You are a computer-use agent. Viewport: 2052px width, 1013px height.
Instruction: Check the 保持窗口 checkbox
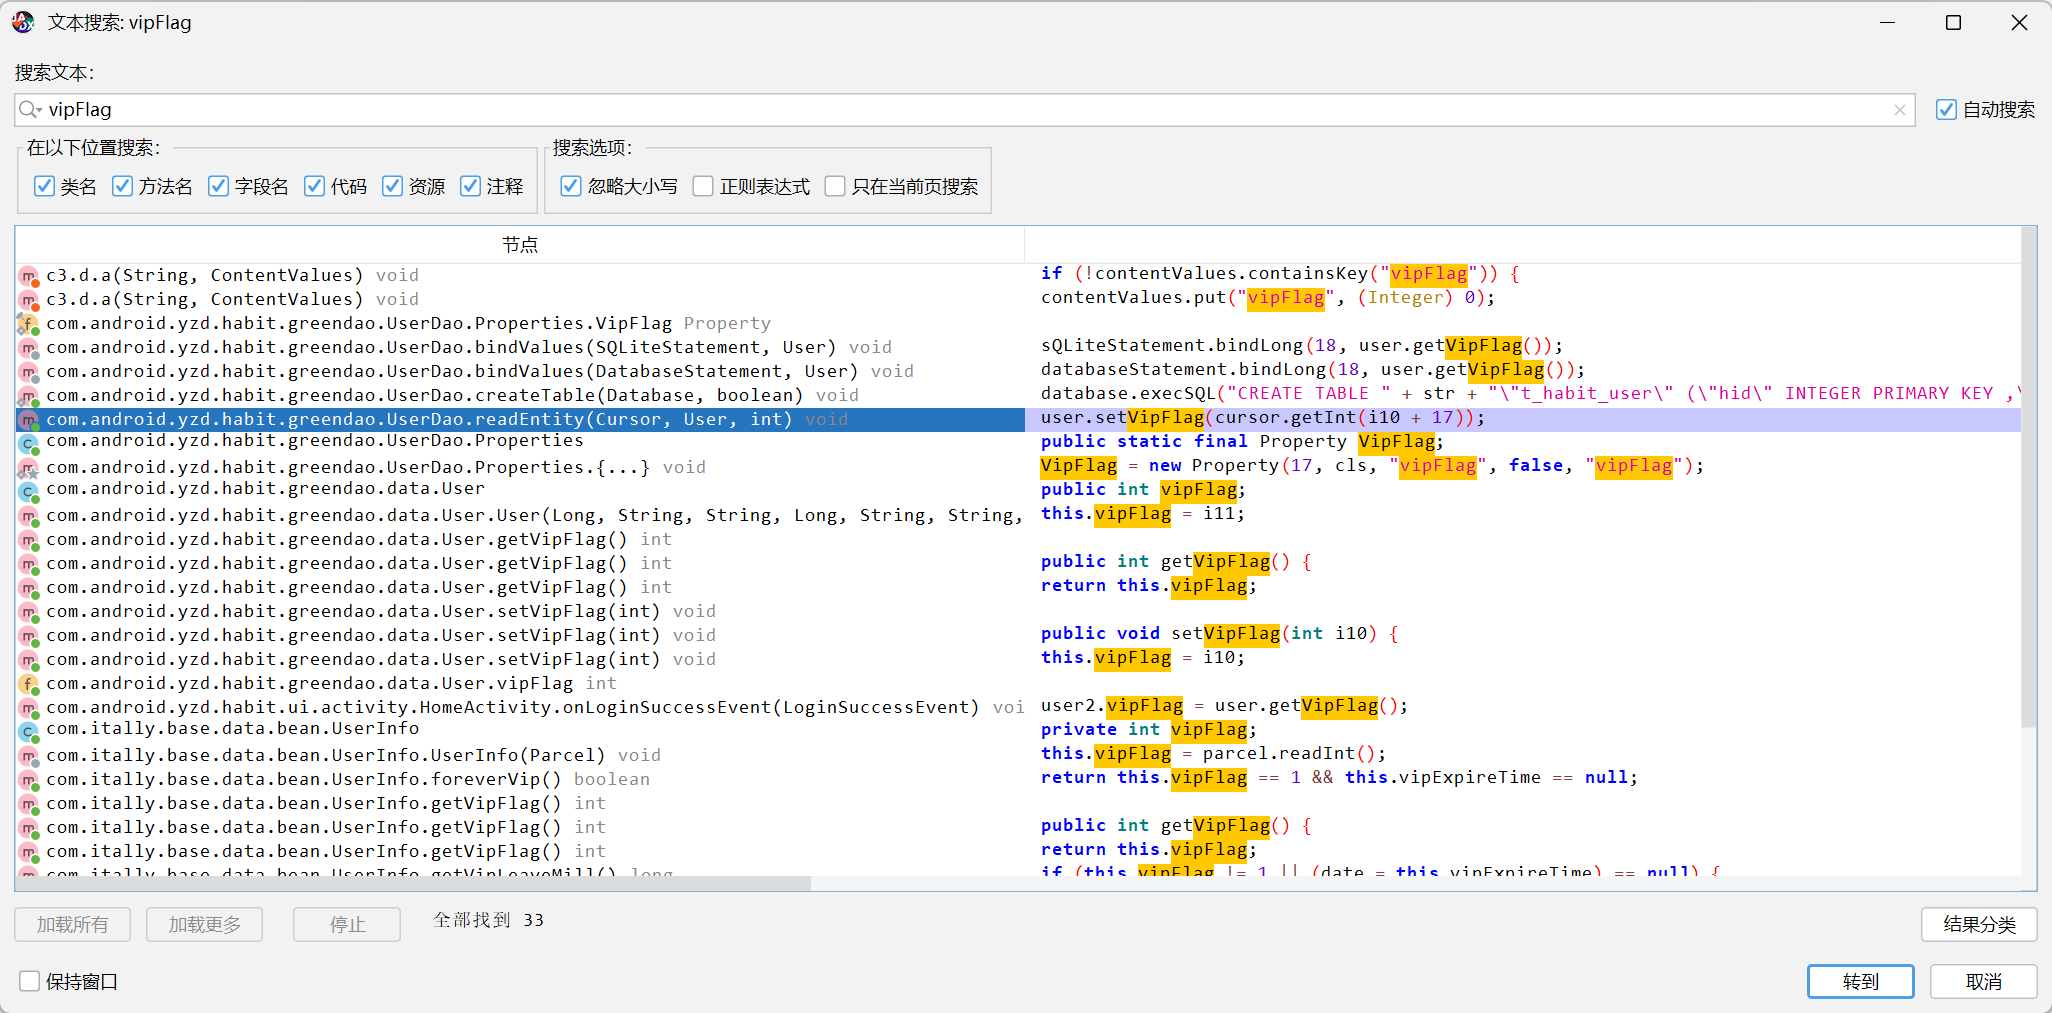30,981
